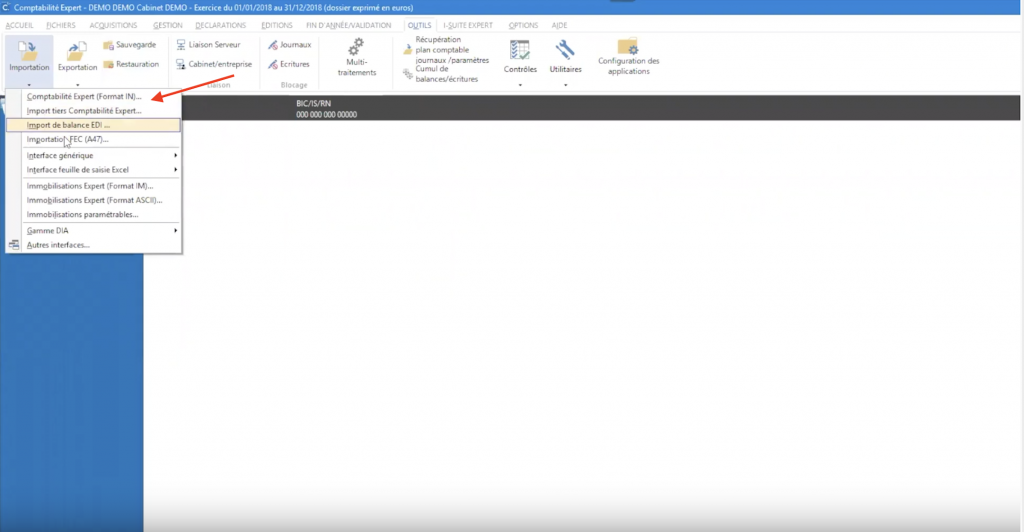The image size is (1024, 532).
Task: Click the BIC/IS/RN header text
Action: point(313,104)
